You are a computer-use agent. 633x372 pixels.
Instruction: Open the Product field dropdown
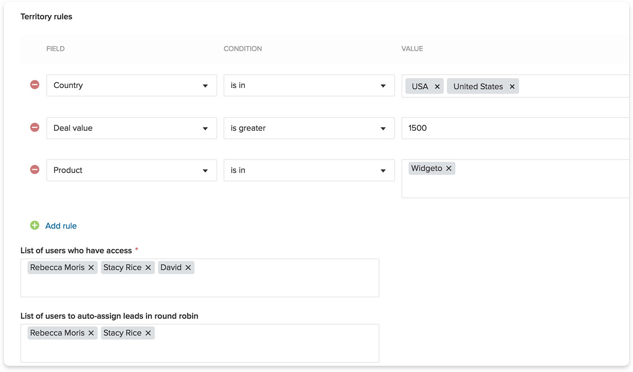click(132, 170)
